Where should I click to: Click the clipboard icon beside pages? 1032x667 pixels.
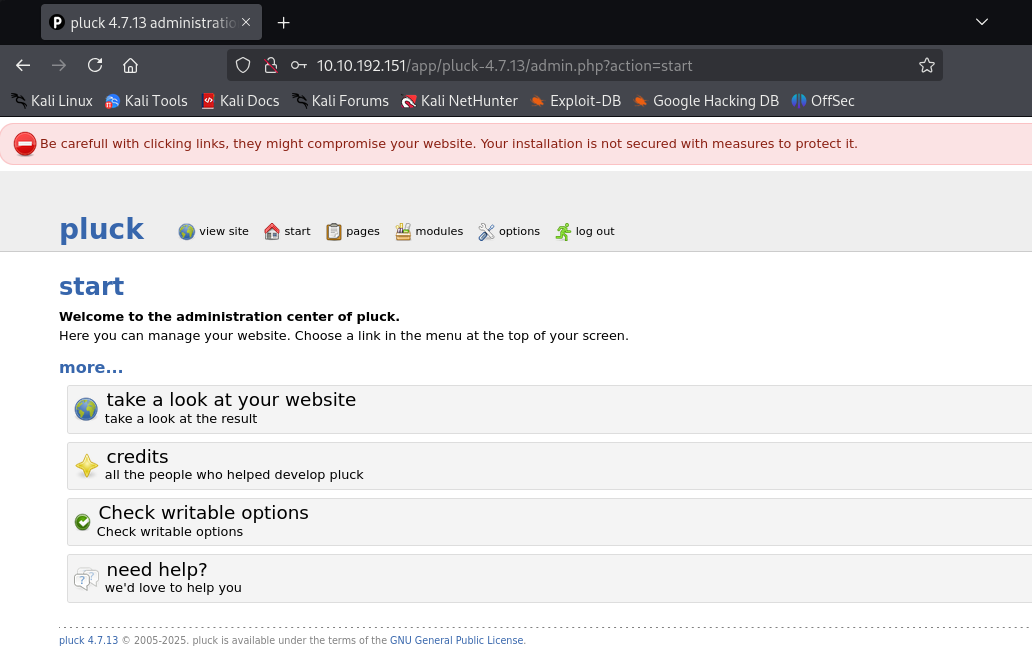coord(334,232)
